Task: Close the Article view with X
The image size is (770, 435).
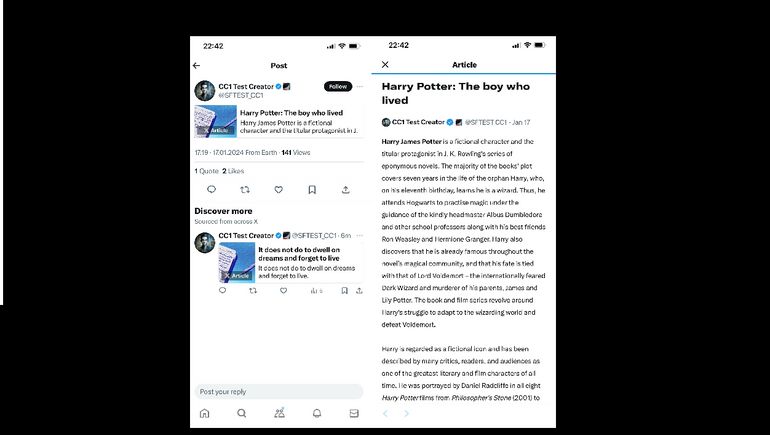Action: coord(385,64)
